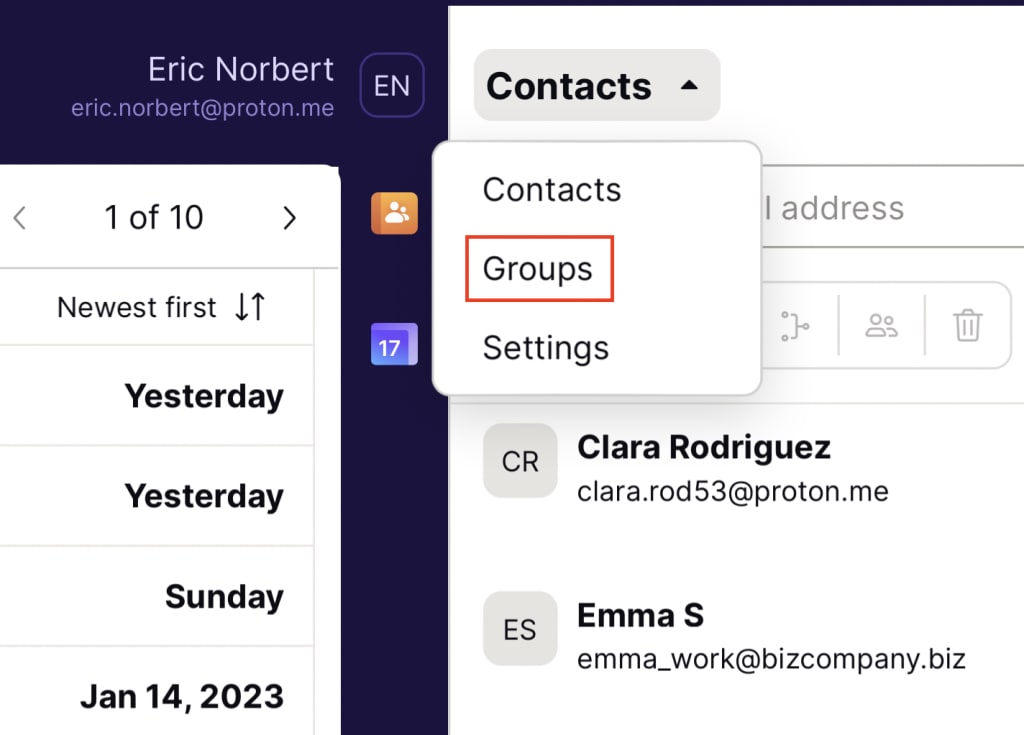Click the address search input field
The width and height of the screenshot is (1024, 735).
892,207
